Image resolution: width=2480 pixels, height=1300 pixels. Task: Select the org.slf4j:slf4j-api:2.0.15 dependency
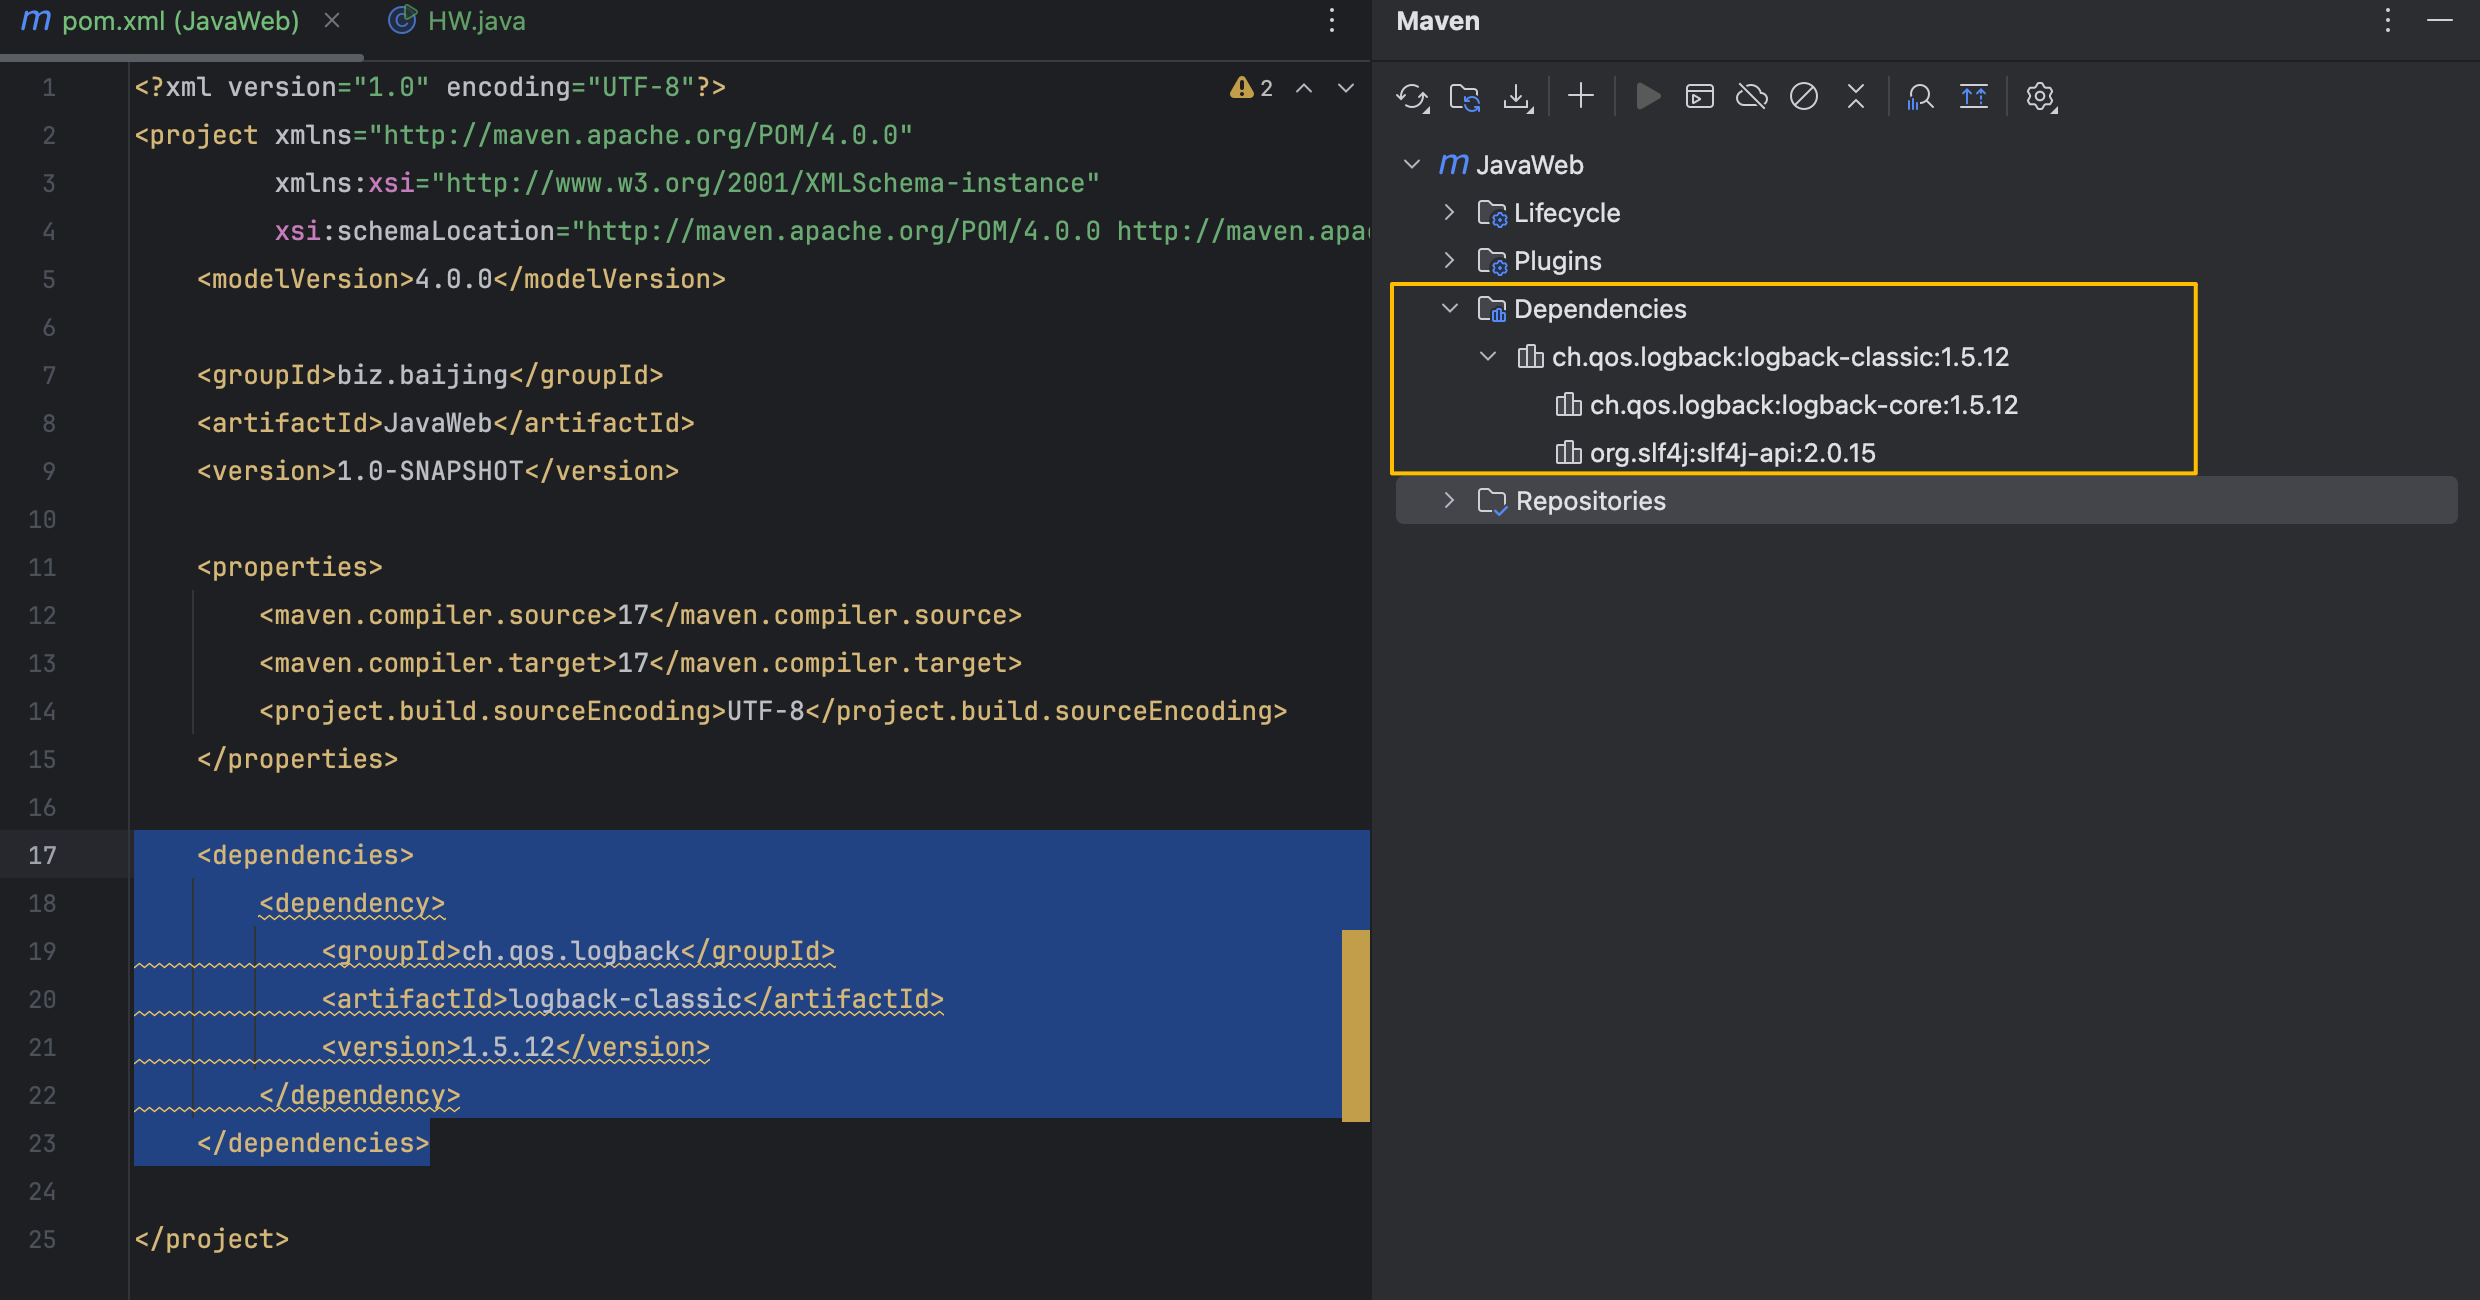coord(1731,453)
